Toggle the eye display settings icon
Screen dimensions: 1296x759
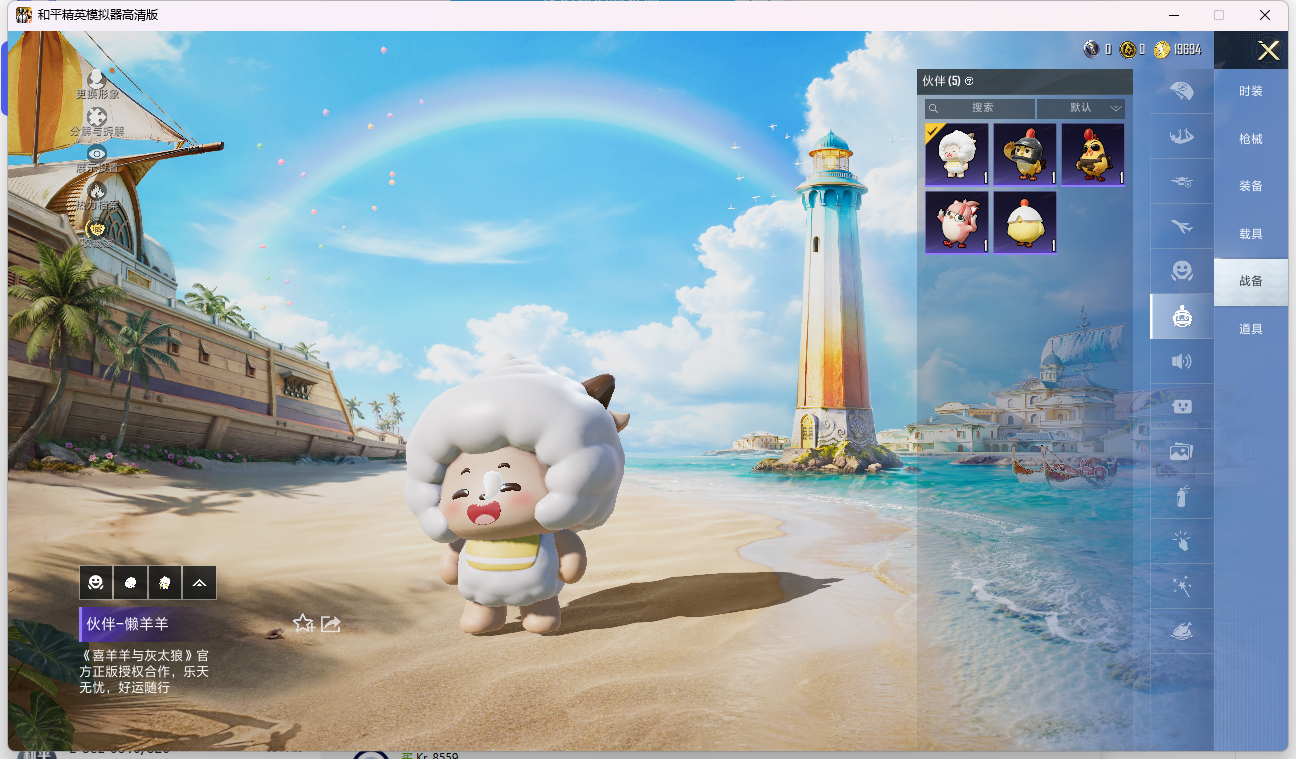click(x=97, y=153)
